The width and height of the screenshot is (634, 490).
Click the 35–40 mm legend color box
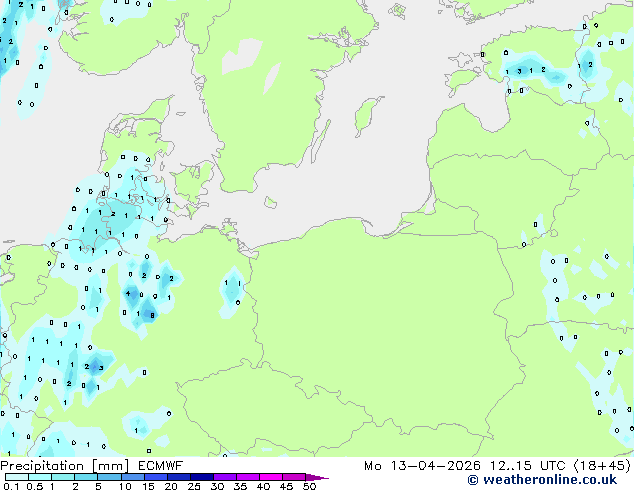point(247,477)
